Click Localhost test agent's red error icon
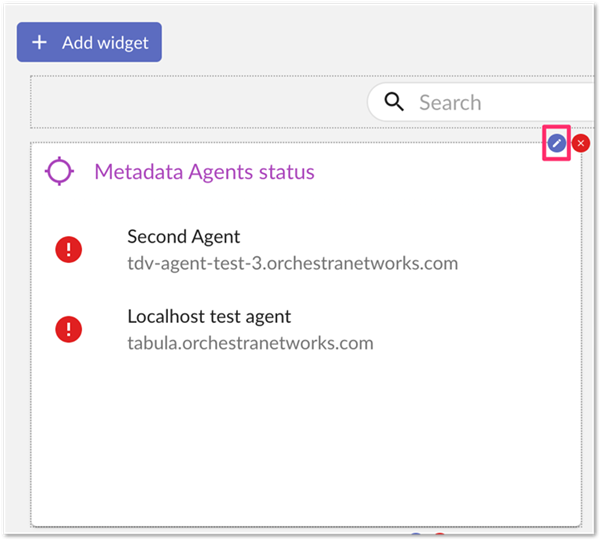Screen dimensions: 600x540 pos(68,329)
